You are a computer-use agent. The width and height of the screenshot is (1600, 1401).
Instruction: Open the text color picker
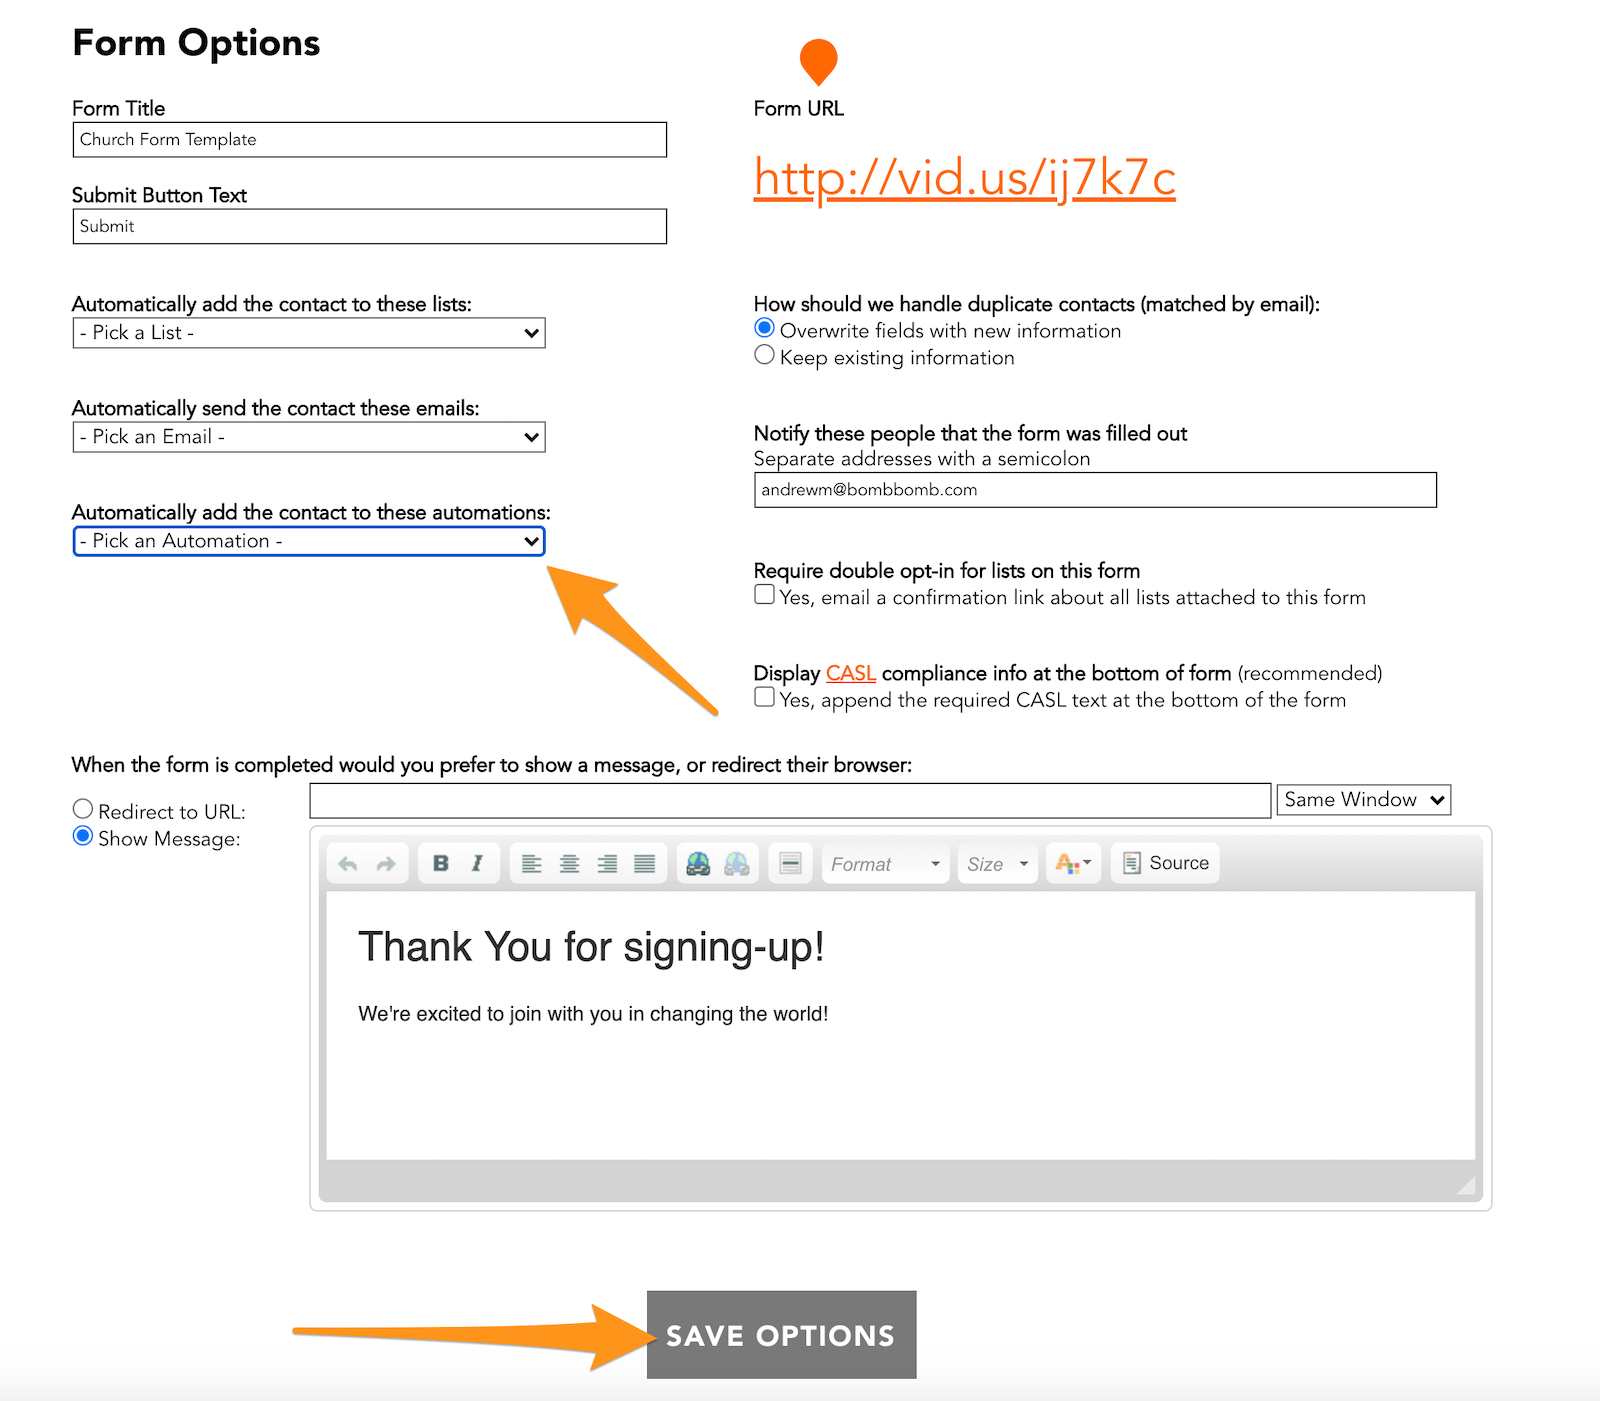(x=1073, y=864)
